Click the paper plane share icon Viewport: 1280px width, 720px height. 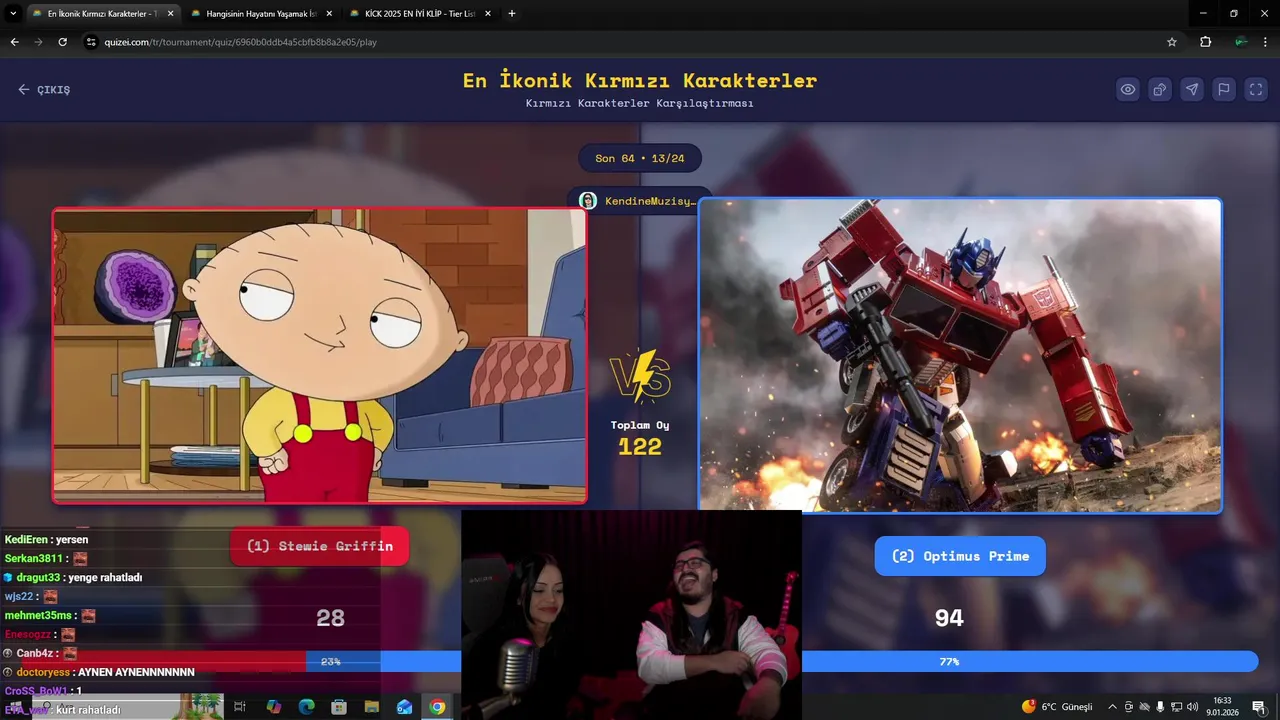point(1192,89)
